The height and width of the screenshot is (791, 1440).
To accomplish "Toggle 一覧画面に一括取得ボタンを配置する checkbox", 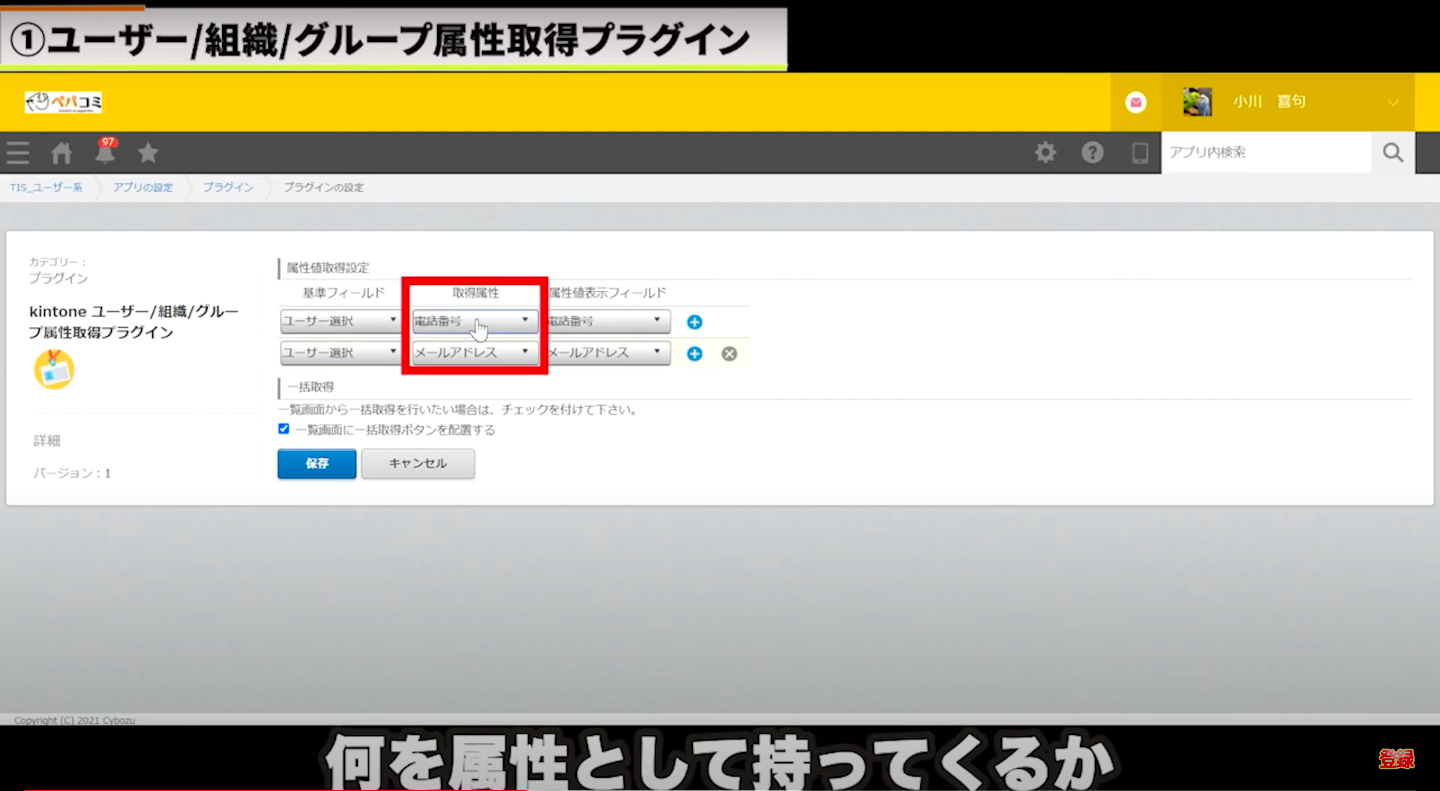I will (x=284, y=429).
